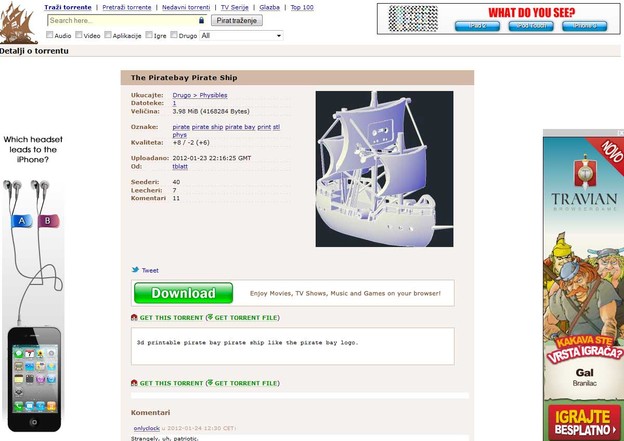This screenshot has width=624, height=441.
Task: Tick the Video checkbox
Action: [x=79, y=35]
